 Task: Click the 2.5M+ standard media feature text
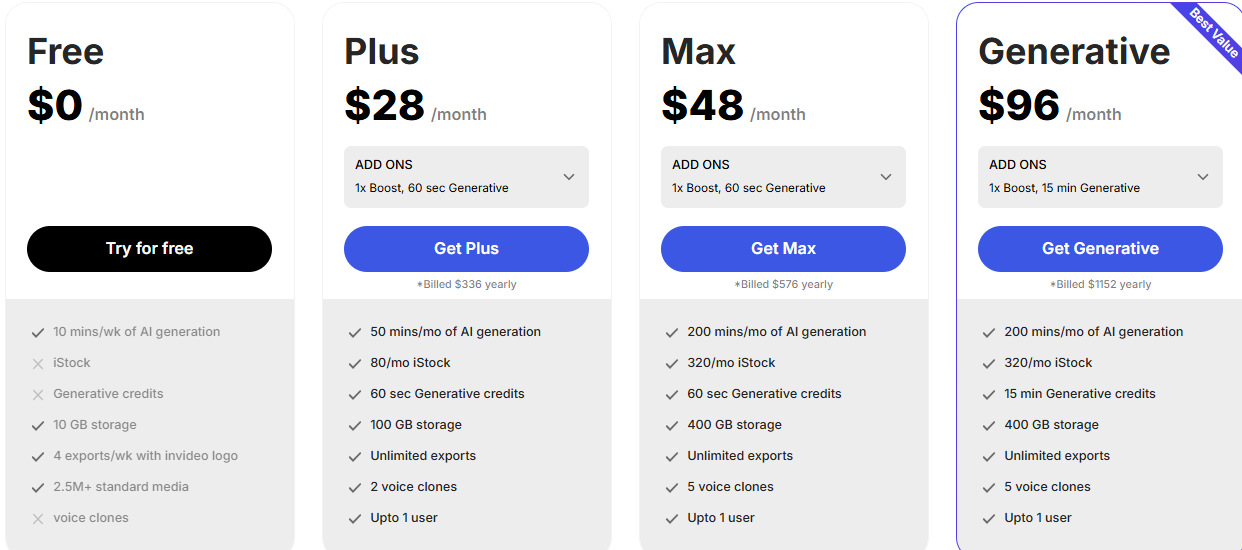click(x=121, y=487)
